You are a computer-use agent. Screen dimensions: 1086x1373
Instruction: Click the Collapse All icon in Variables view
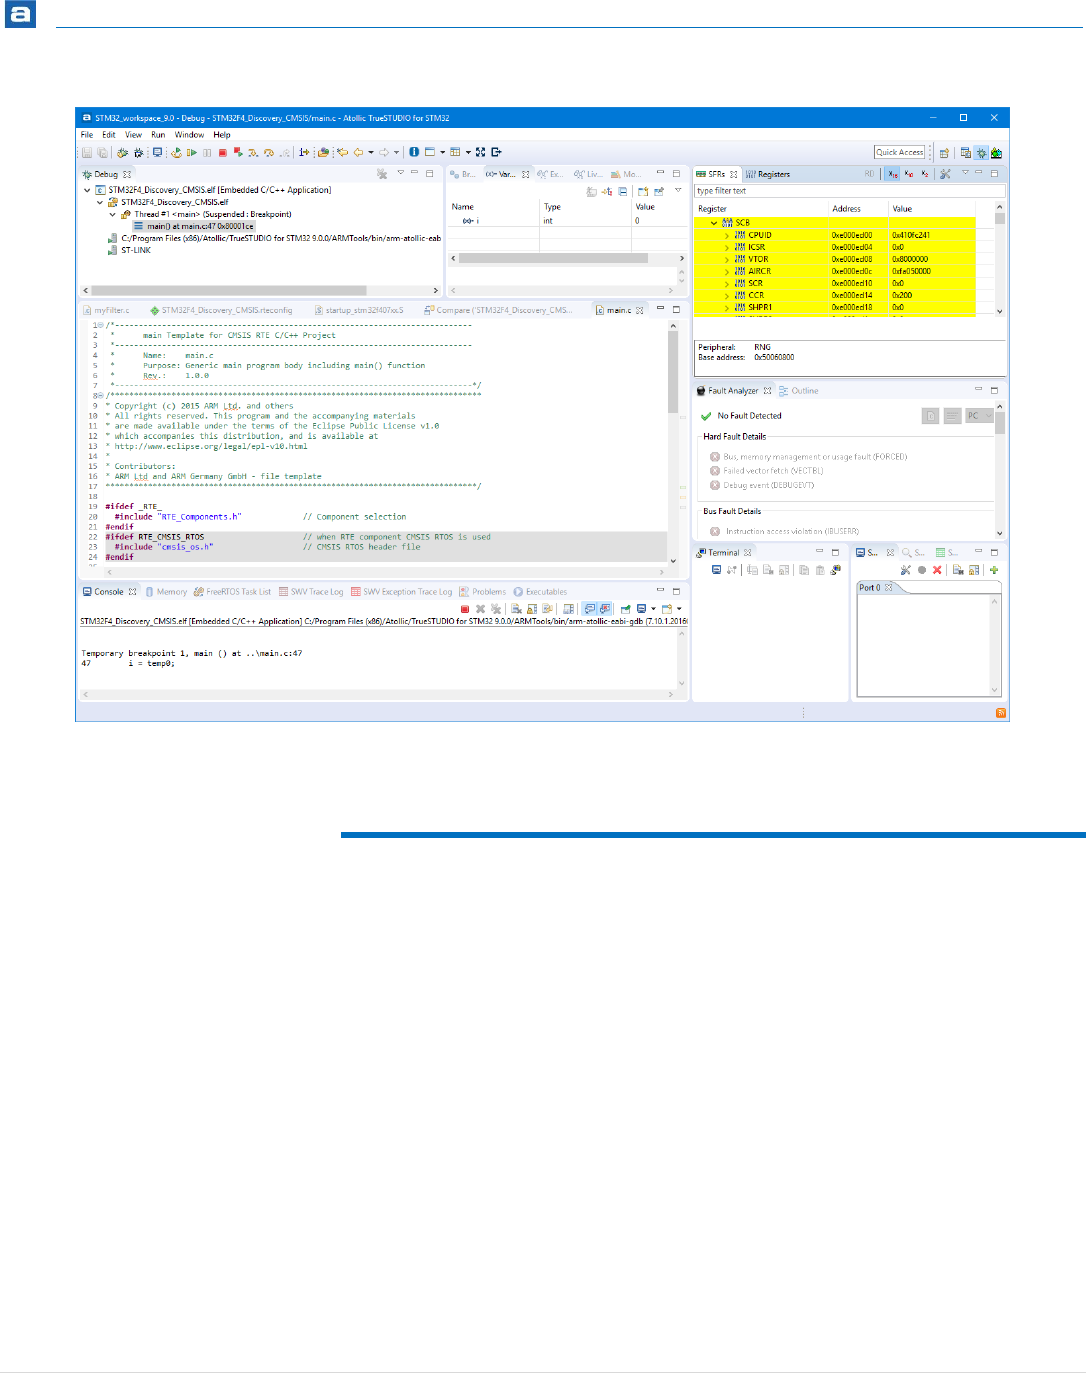(622, 191)
